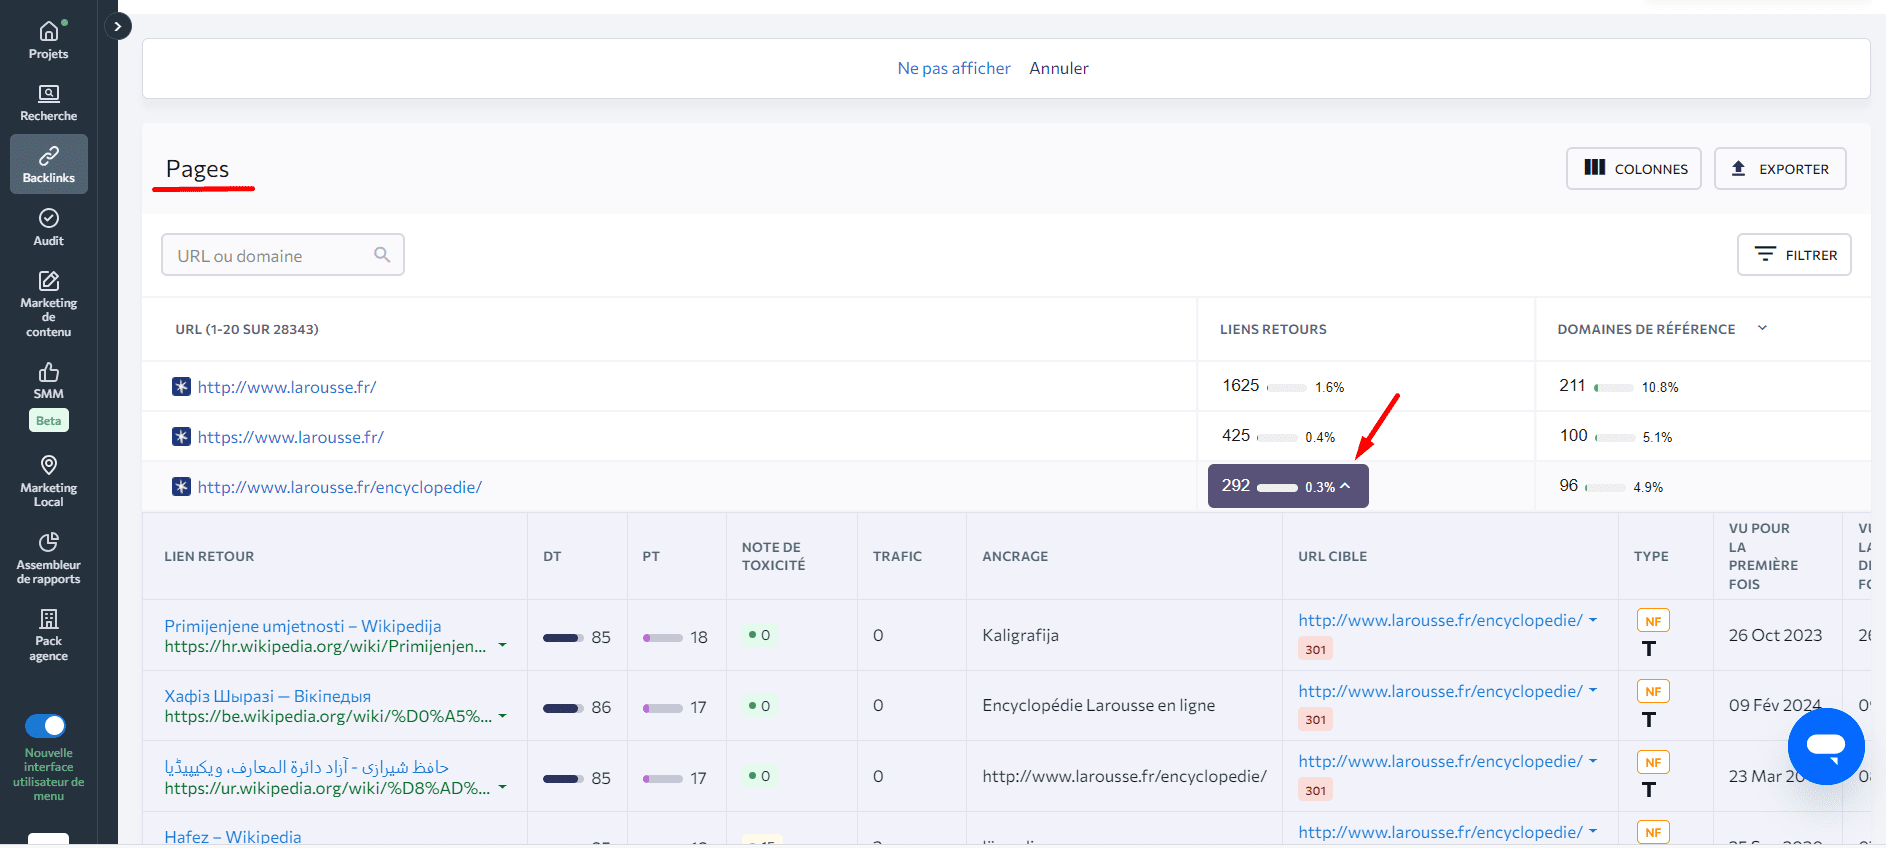Click the 100 referring domains value
The image size is (1886, 848).
click(1574, 435)
